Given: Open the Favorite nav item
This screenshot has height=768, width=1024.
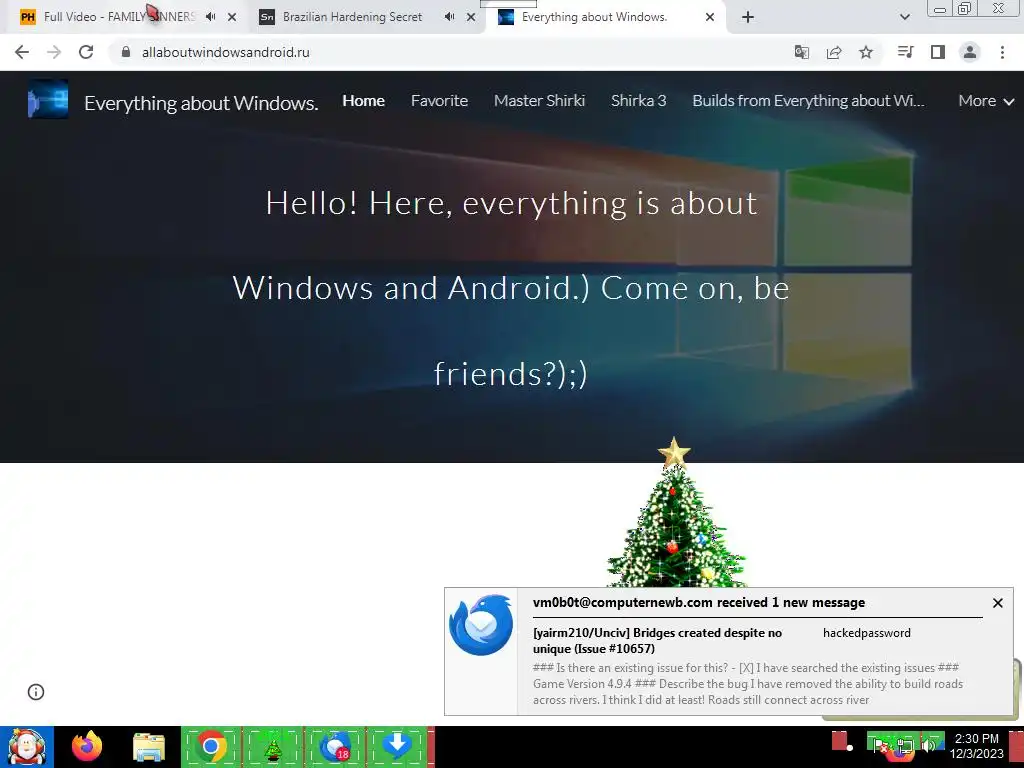Looking at the screenshot, I should (x=440, y=101).
